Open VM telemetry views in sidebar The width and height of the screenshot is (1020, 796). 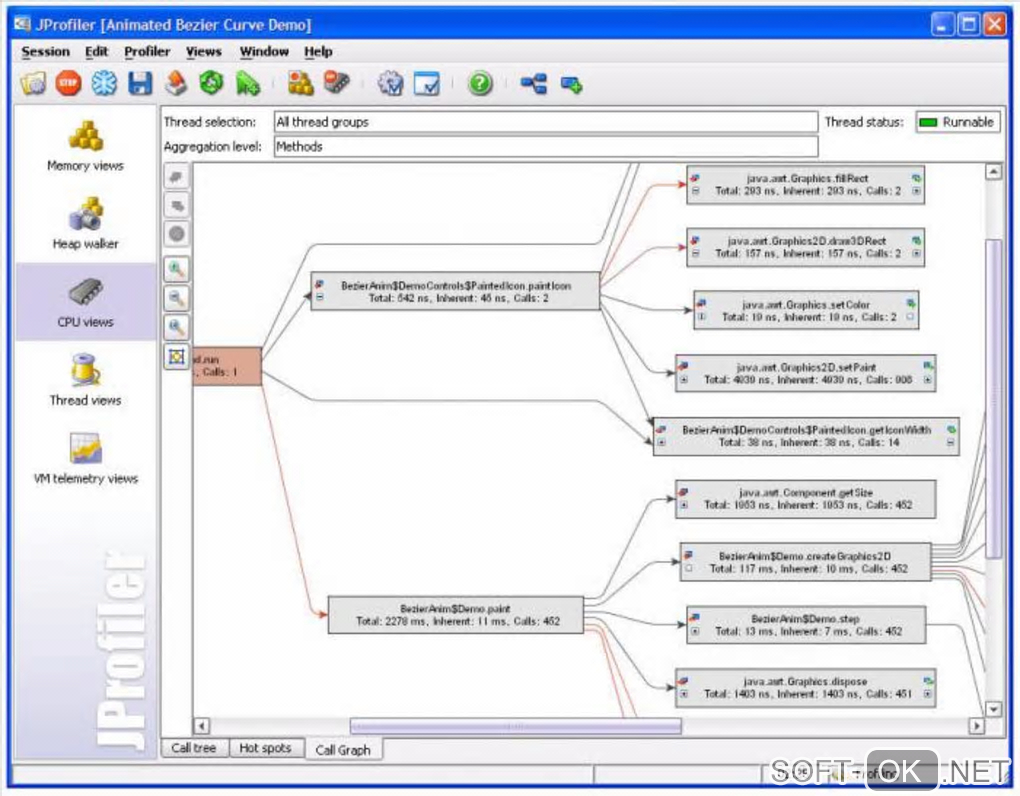[x=85, y=459]
